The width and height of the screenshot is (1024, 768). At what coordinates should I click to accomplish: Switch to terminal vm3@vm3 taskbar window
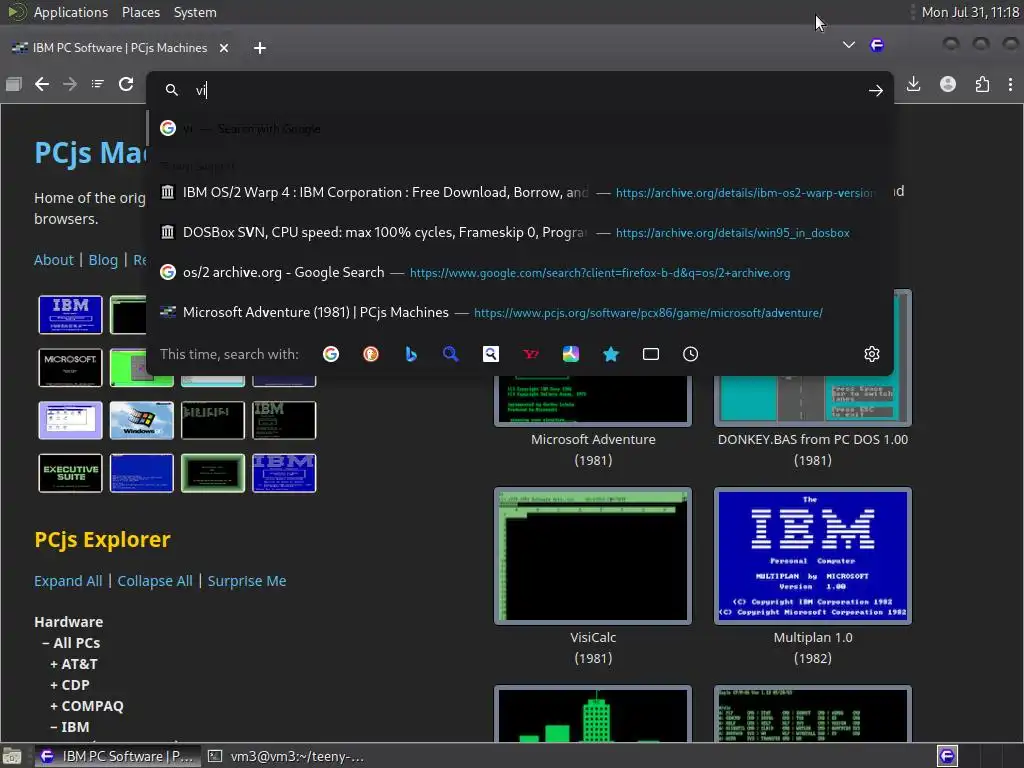(288, 756)
